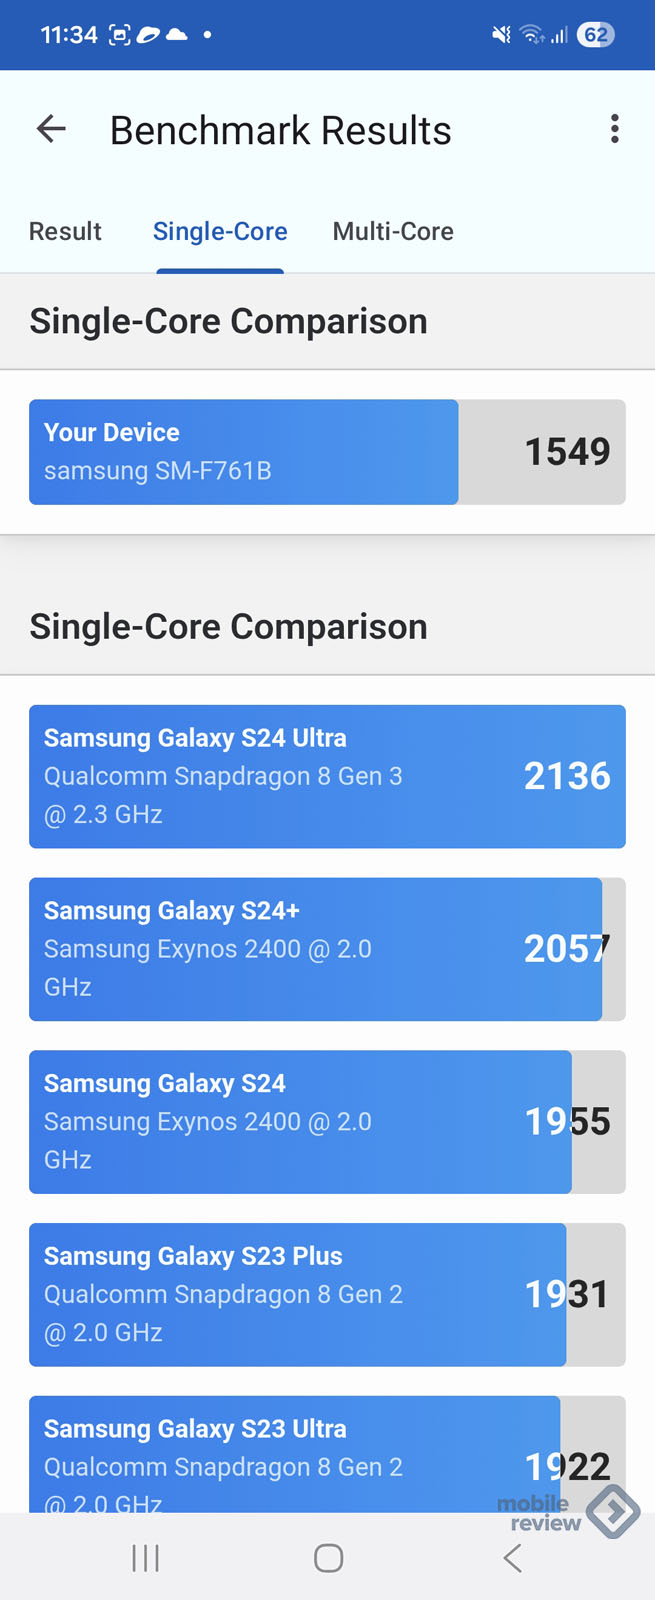Tap the Galaxy S23 Ultra comparison row
The height and width of the screenshot is (1600, 655).
point(327,1456)
